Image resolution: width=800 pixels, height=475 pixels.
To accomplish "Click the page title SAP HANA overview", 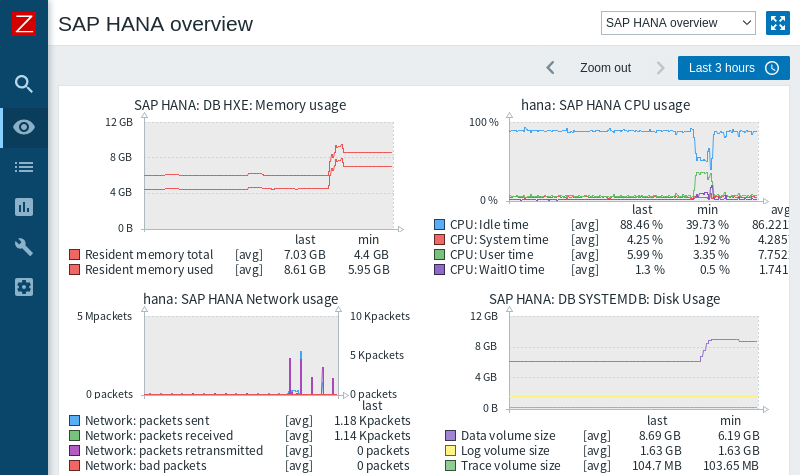I will click(156, 24).
